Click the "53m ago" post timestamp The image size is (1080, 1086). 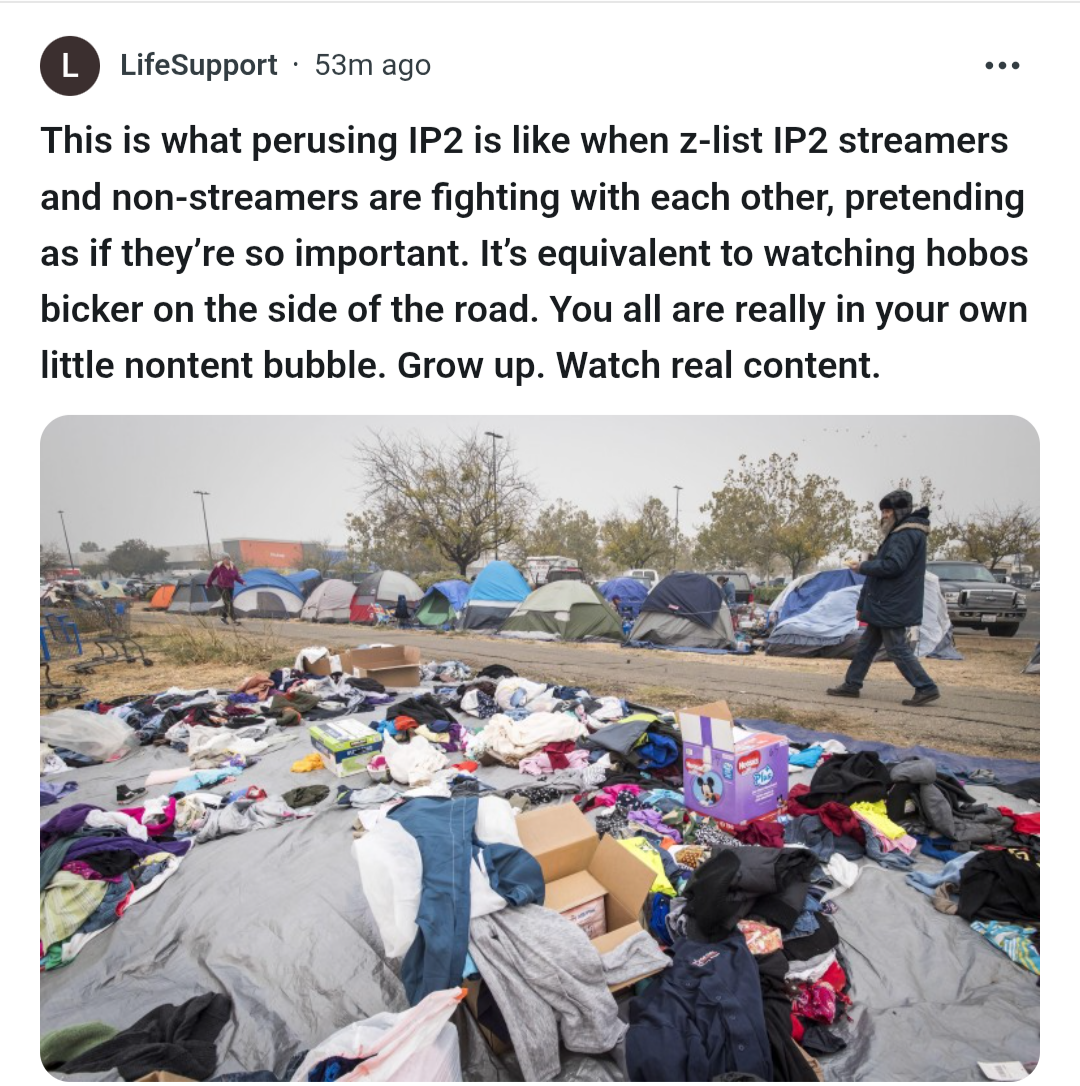(x=373, y=65)
